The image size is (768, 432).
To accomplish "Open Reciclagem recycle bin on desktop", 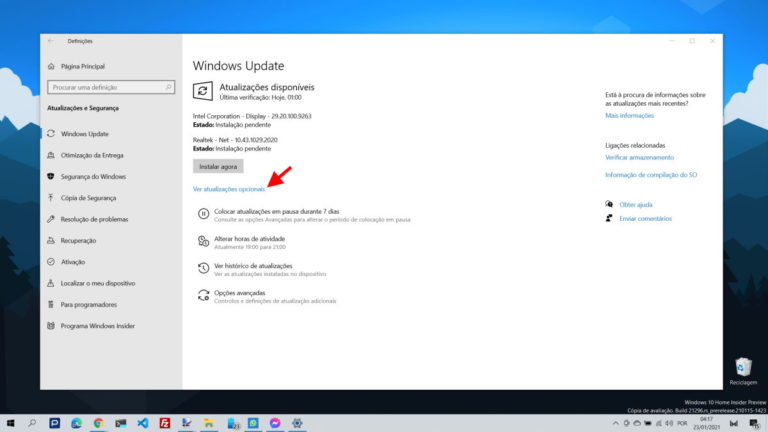I will point(743,370).
